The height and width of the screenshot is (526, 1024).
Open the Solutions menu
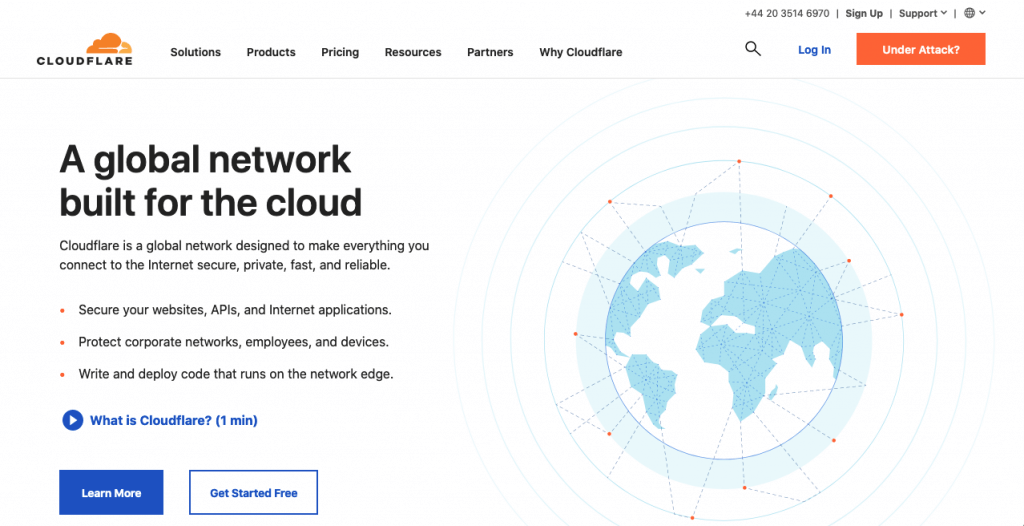click(x=195, y=52)
